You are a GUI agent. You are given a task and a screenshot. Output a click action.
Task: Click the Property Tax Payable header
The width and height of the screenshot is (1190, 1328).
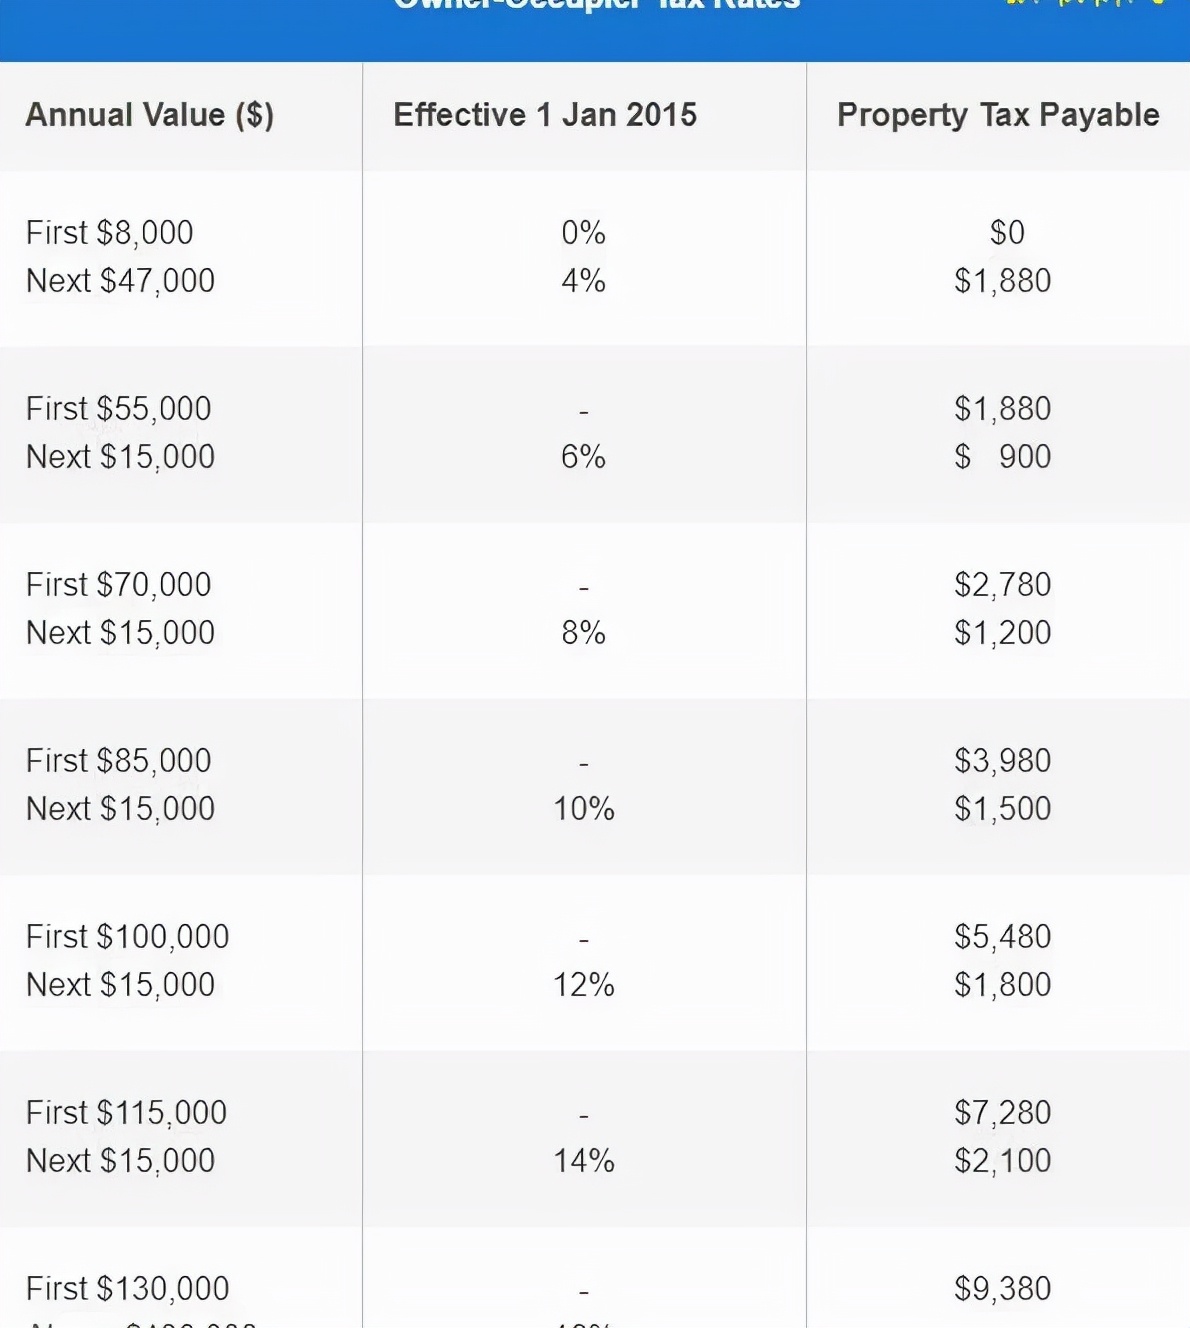[998, 115]
